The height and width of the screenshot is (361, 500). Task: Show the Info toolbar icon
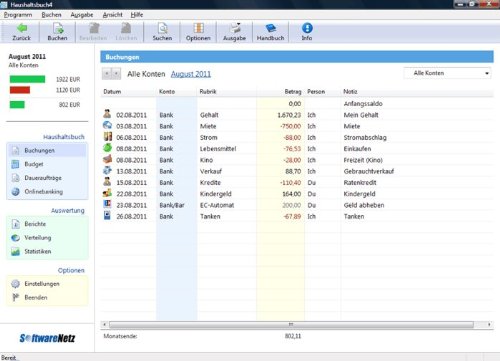(307, 32)
